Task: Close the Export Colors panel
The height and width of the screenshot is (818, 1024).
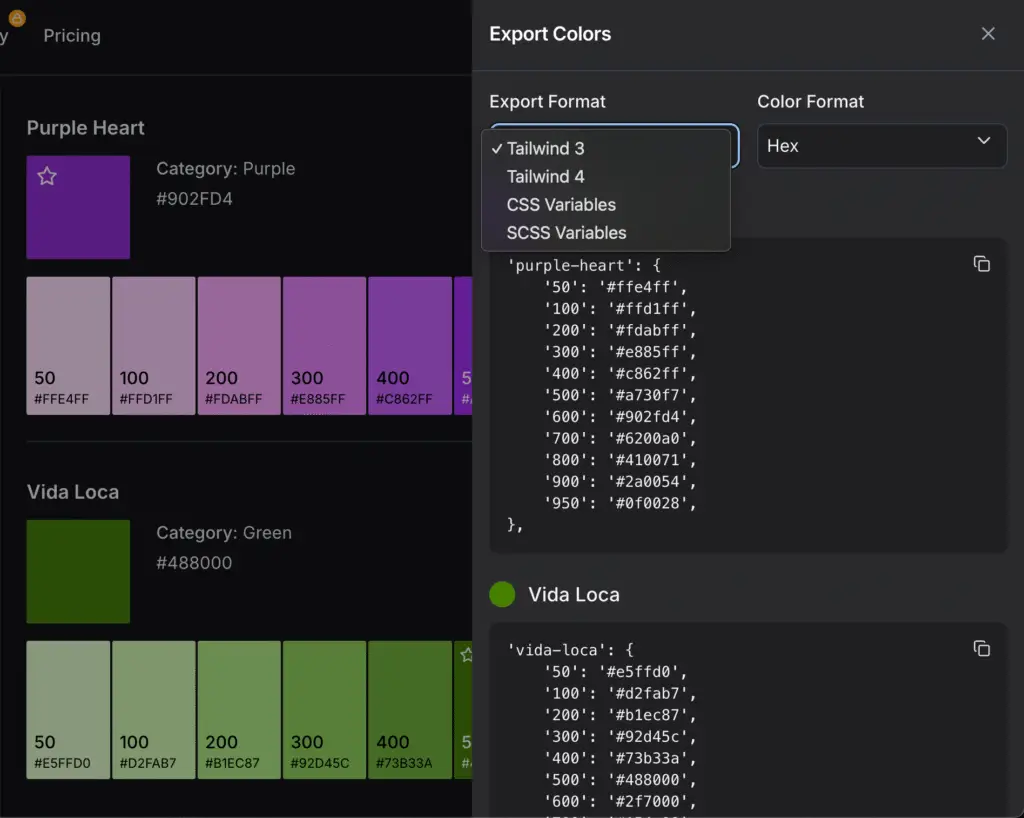Action: click(988, 34)
